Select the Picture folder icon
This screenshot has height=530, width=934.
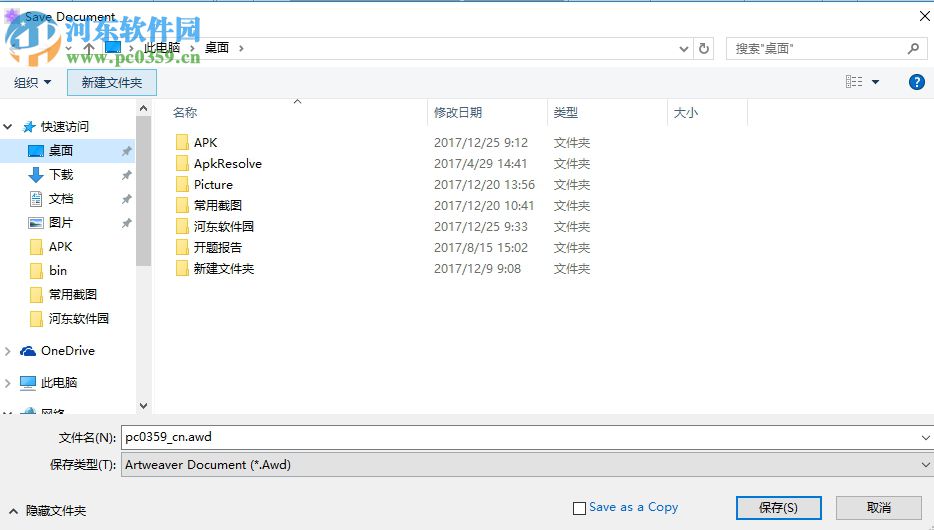pyautogui.click(x=182, y=185)
